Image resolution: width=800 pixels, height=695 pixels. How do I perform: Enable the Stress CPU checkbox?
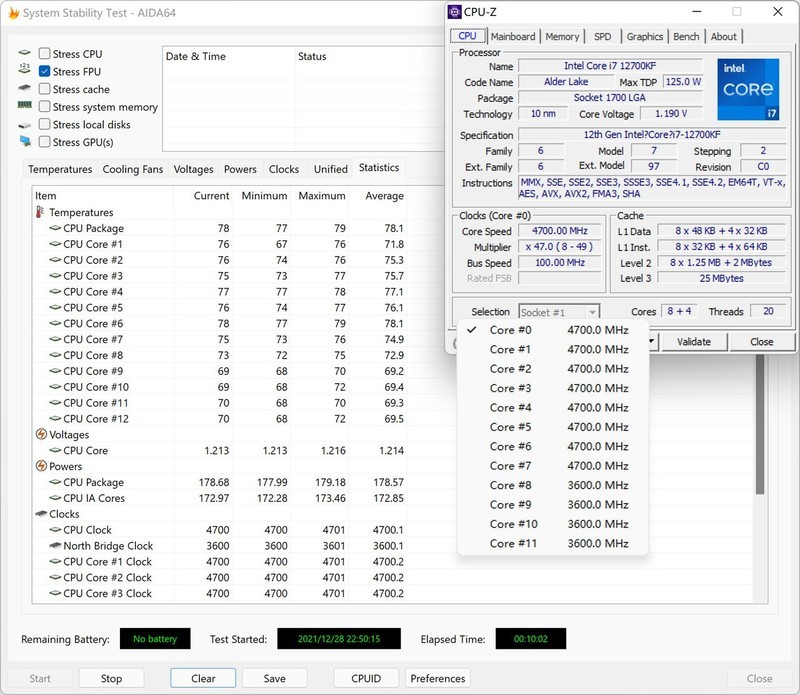pyautogui.click(x=45, y=54)
